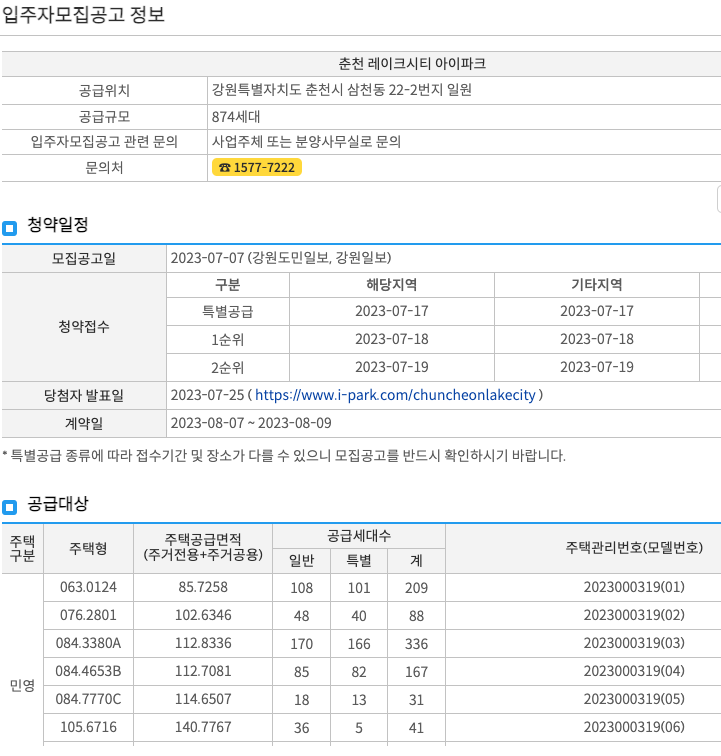This screenshot has width=721, height=756.
Task: Click the 해당지역 column header
Action: click(x=392, y=284)
